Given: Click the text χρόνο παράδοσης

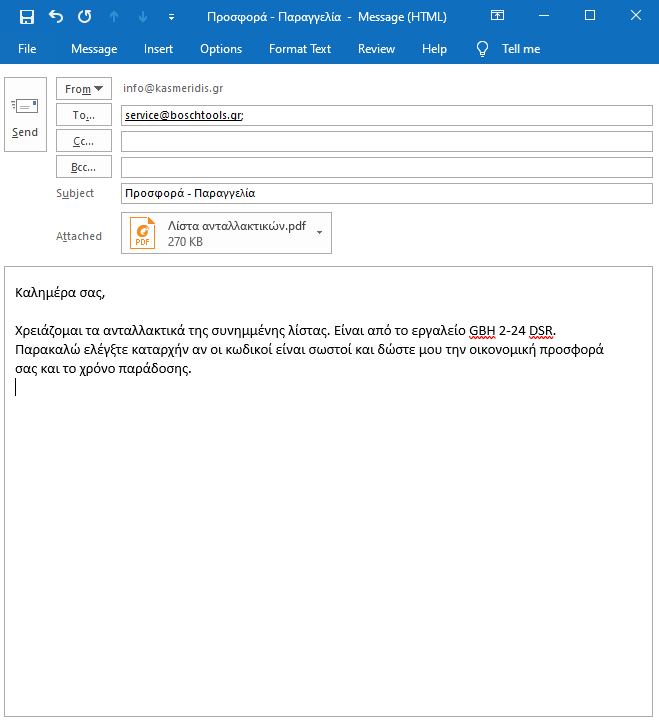Looking at the screenshot, I should (134, 369).
